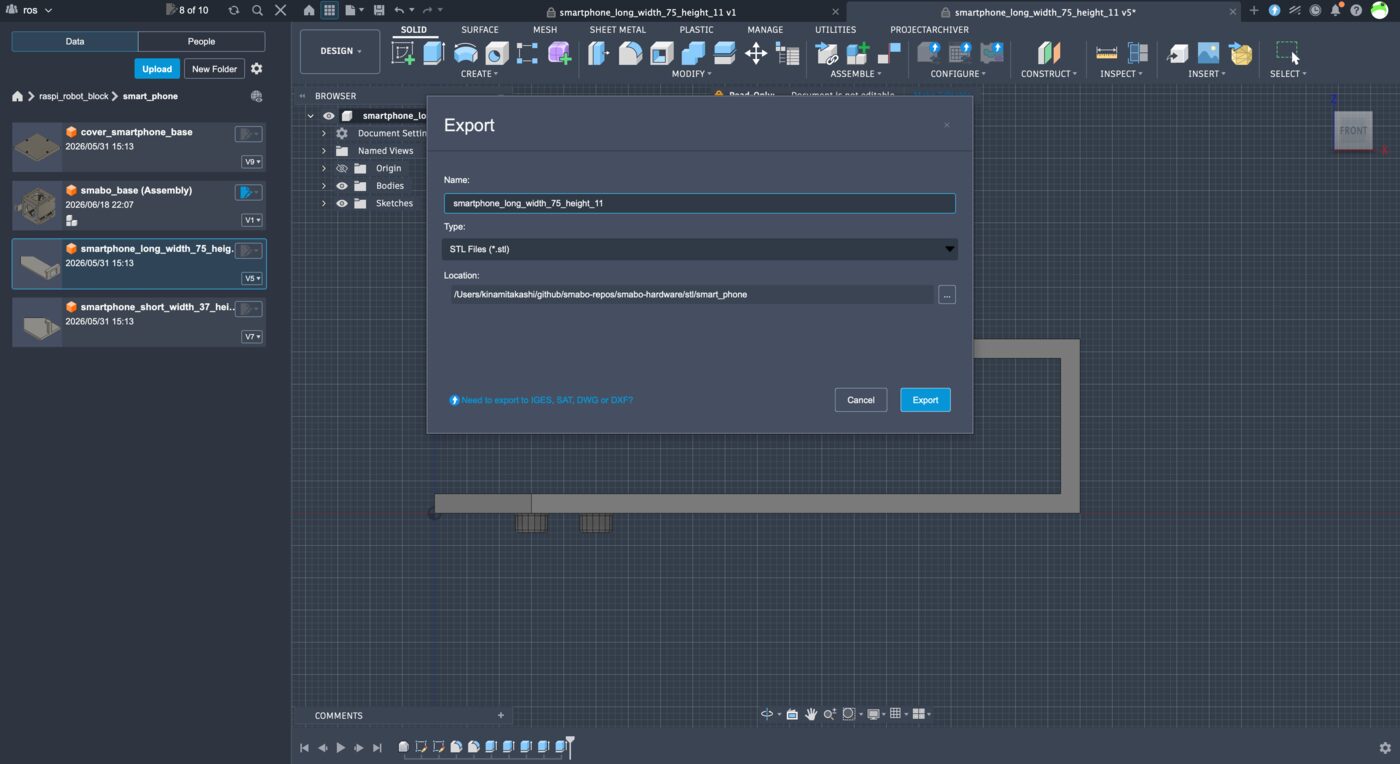
Task: Open the UTILITIES tab
Action: tap(835, 30)
